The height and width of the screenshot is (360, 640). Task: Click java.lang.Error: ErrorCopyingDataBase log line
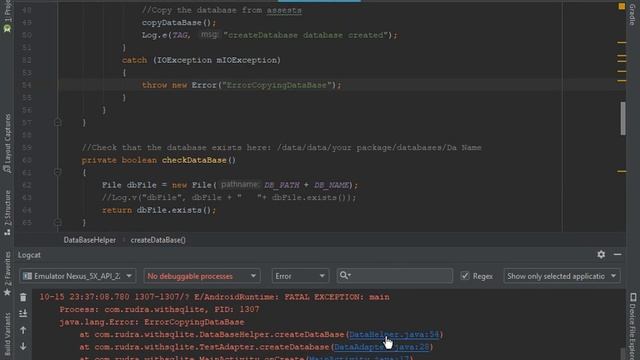pos(152,322)
